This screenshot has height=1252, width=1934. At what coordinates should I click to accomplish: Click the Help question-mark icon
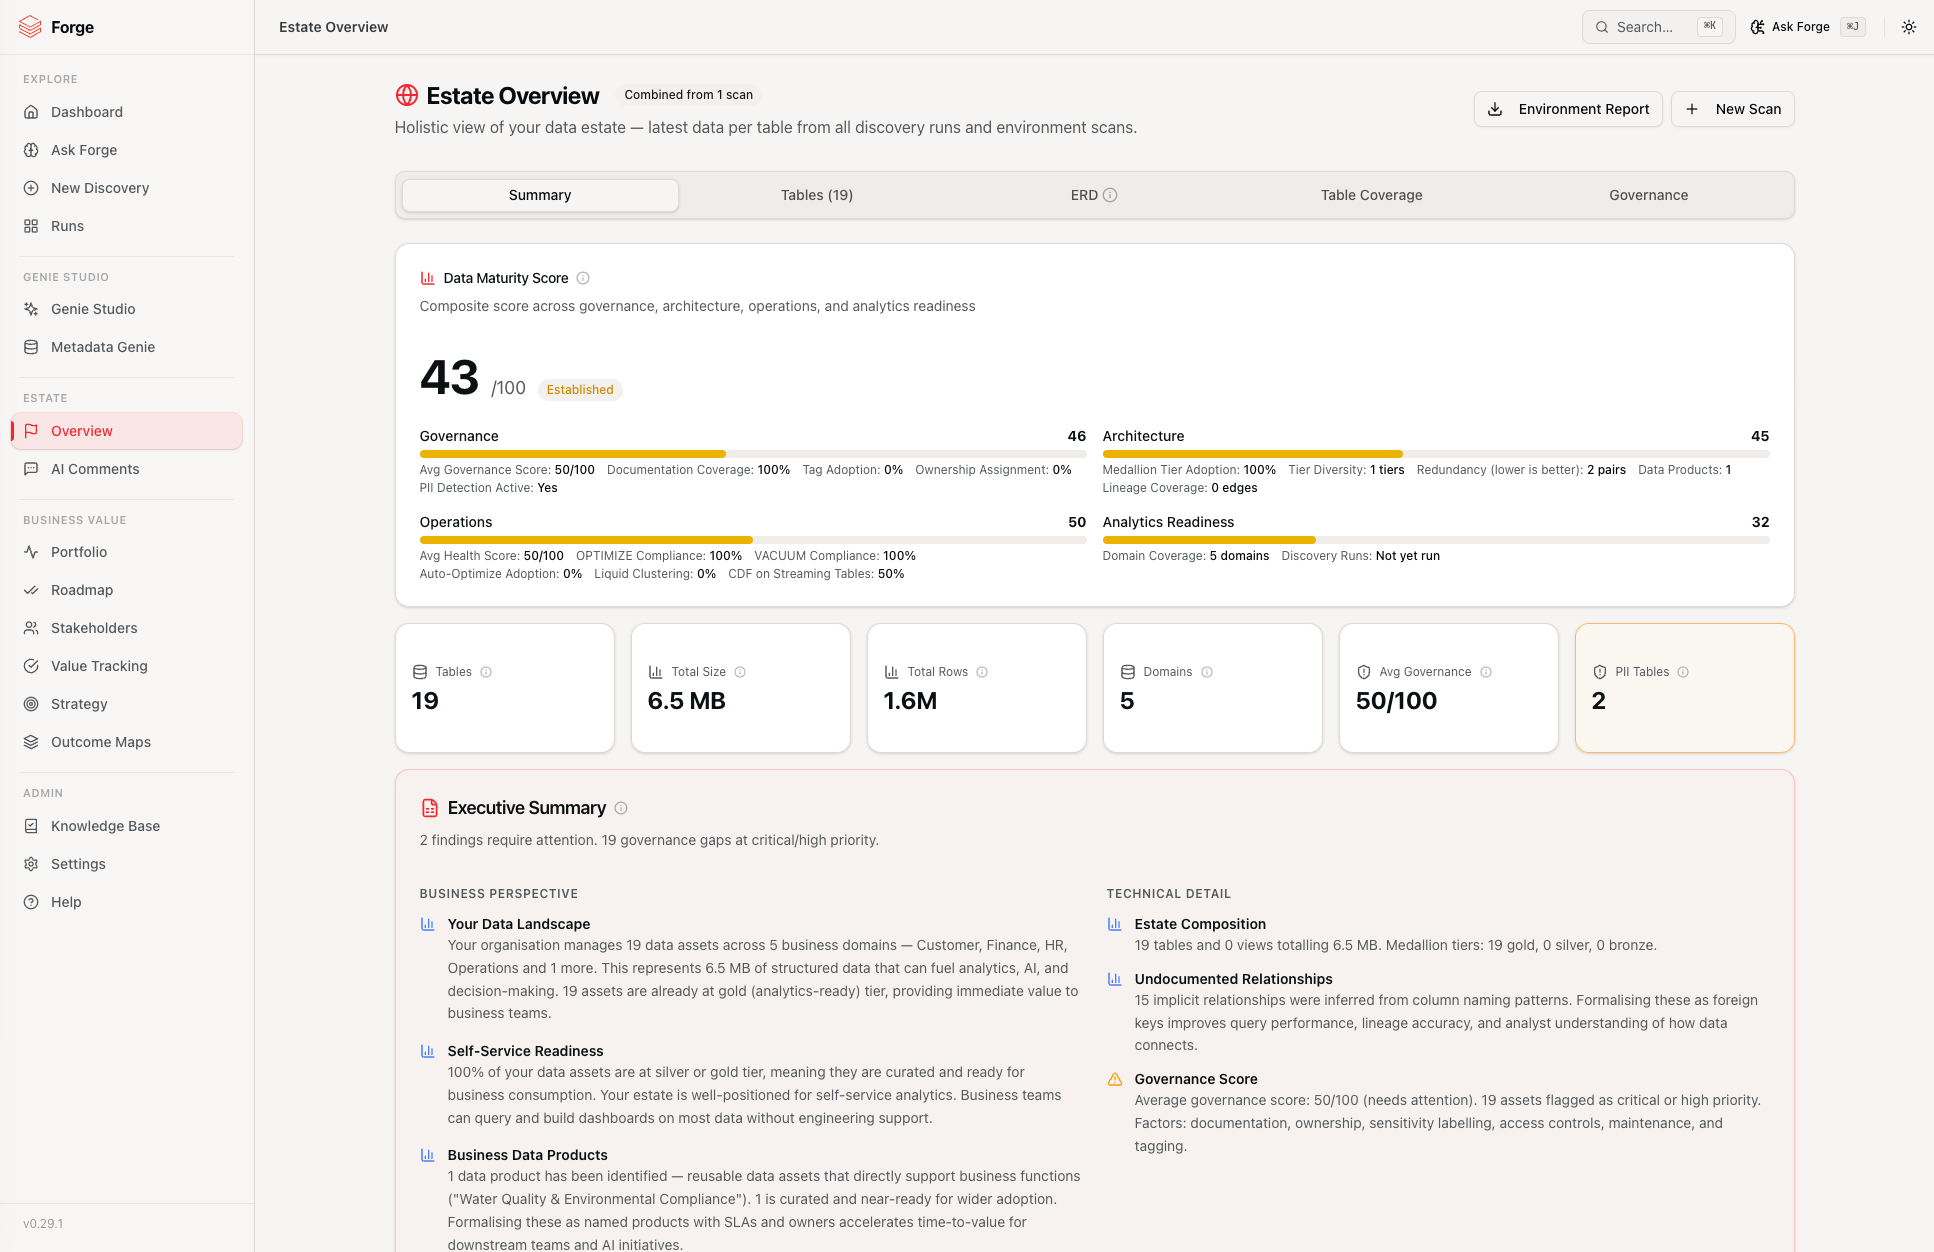point(31,902)
